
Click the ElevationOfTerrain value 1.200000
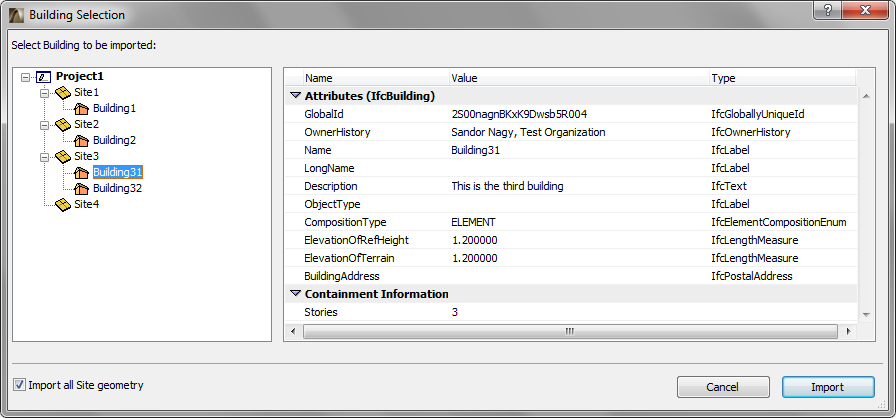[474, 258]
